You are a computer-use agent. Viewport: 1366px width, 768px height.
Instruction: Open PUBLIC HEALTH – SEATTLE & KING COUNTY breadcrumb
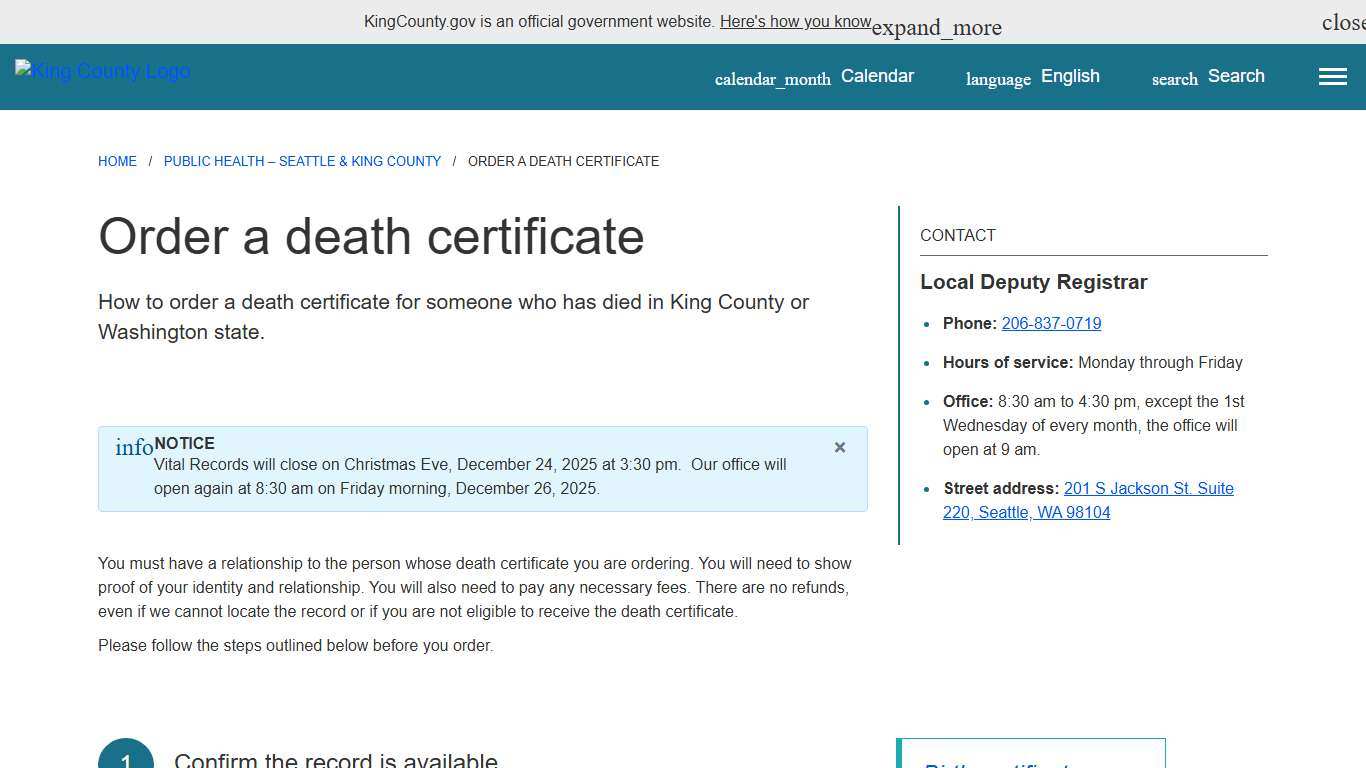pyautogui.click(x=302, y=161)
